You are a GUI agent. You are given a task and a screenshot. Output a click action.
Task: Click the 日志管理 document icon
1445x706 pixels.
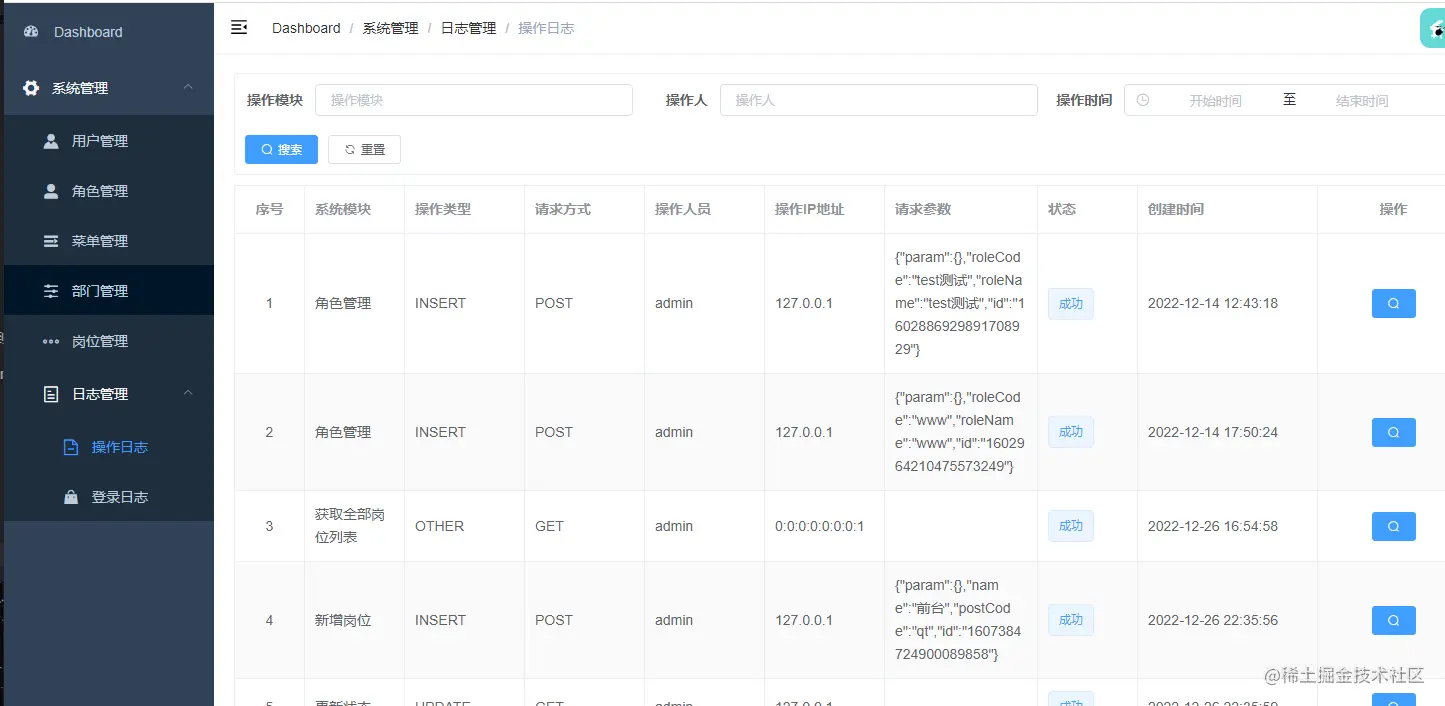click(x=51, y=394)
